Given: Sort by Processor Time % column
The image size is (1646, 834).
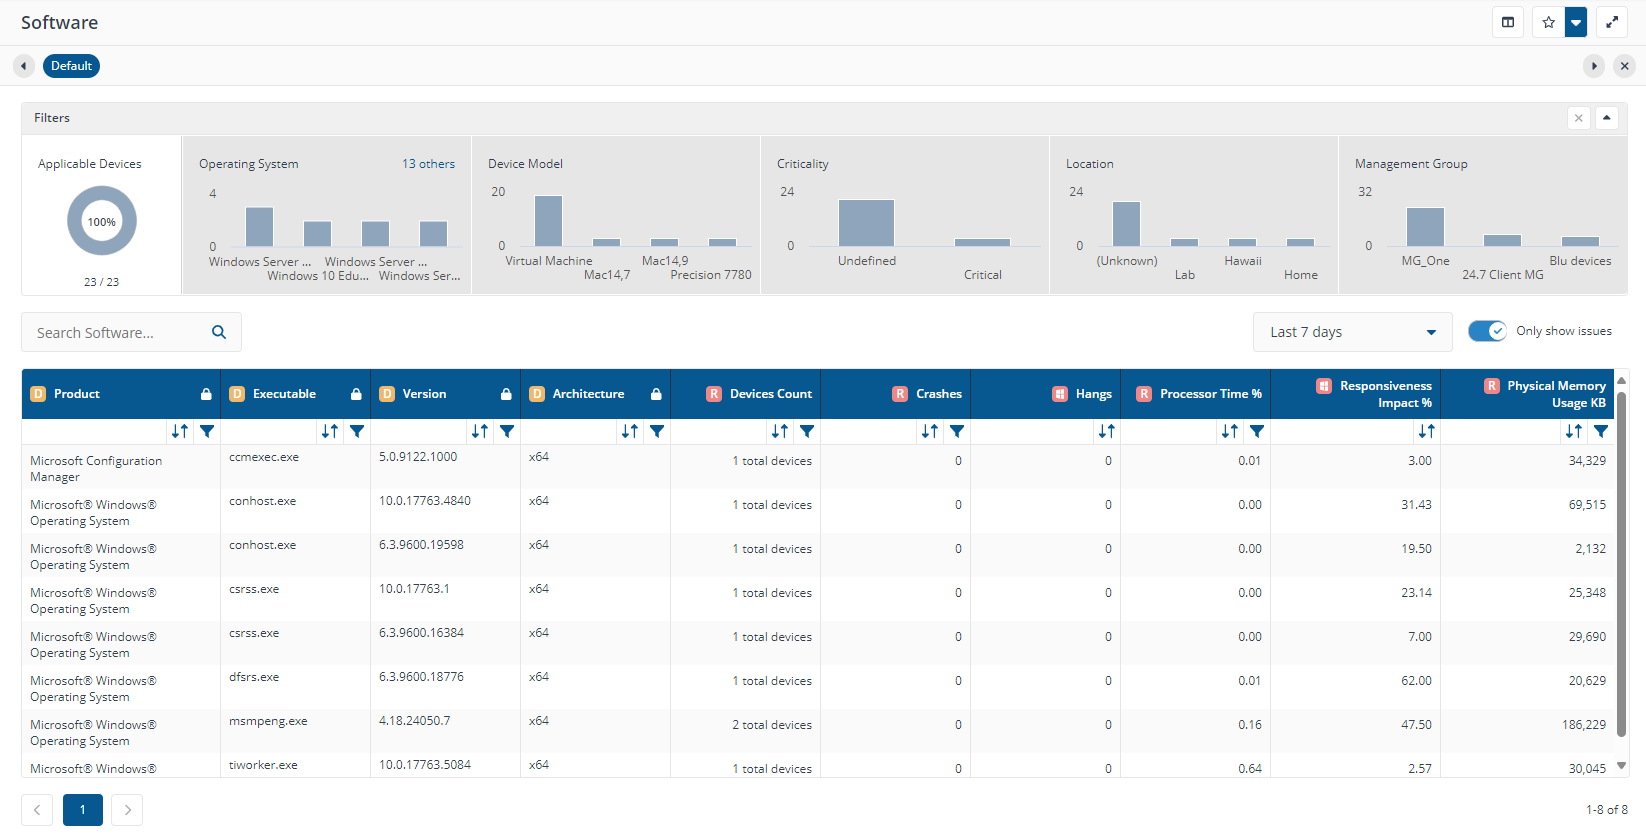Looking at the screenshot, I should tap(1230, 431).
